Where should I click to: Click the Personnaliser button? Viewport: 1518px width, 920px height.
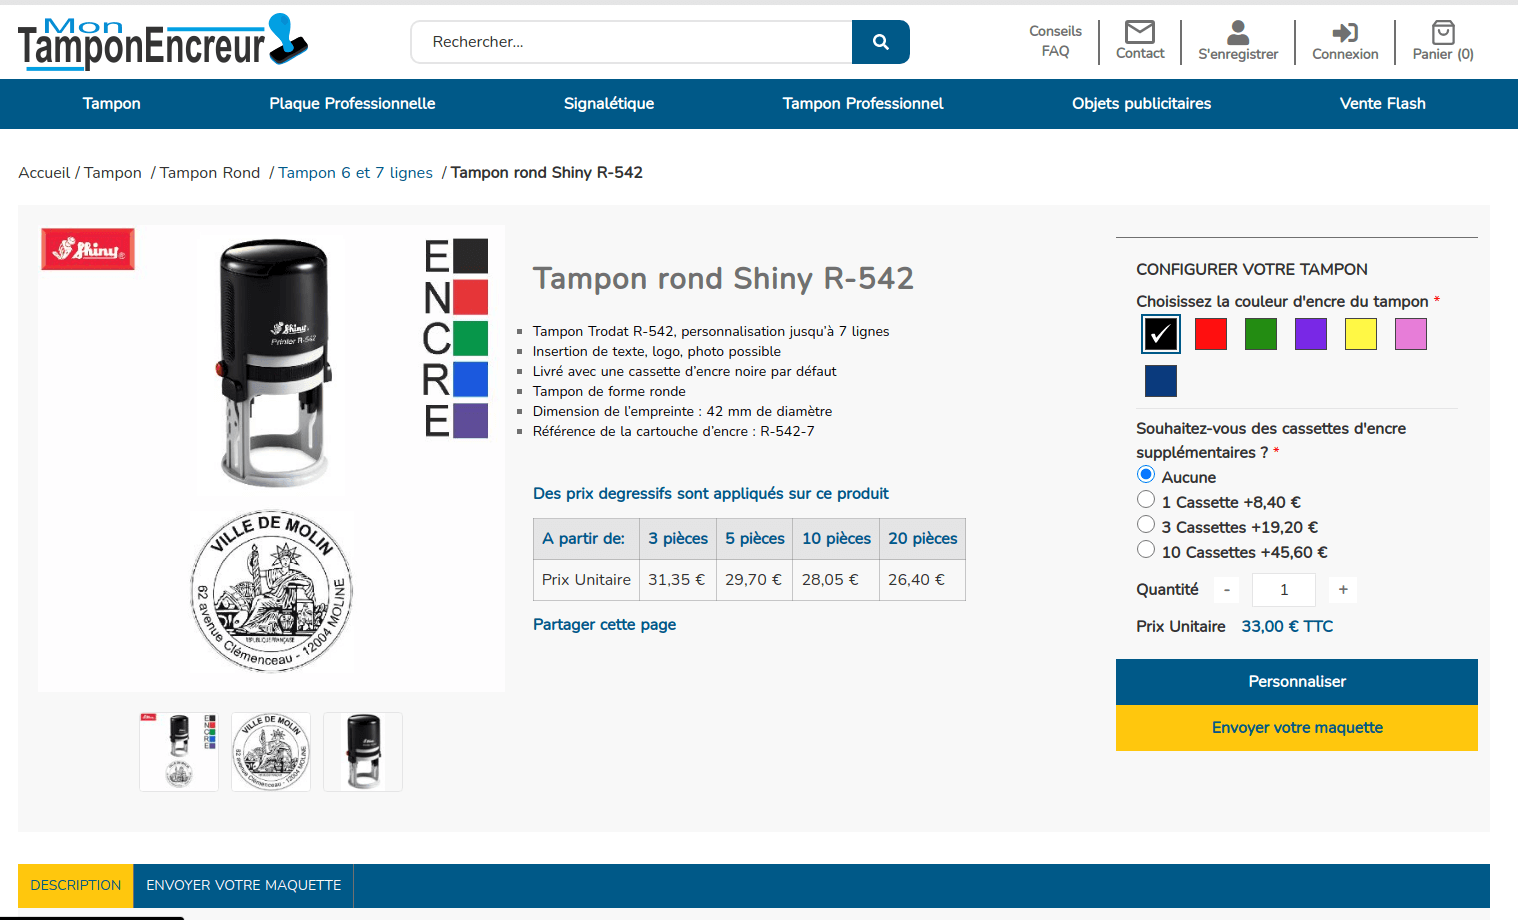(1297, 681)
